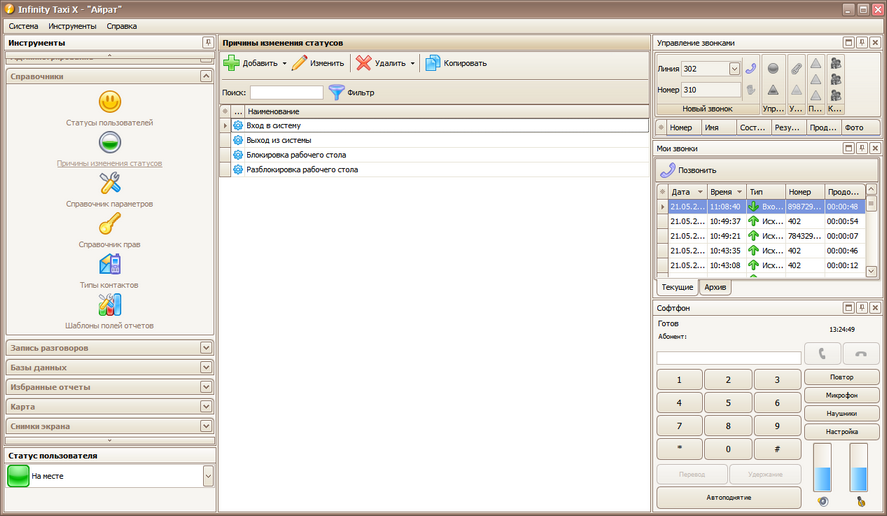Select the Блокировка рабочего стола row
This screenshot has width=887, height=516.
pyautogui.click(x=434, y=154)
